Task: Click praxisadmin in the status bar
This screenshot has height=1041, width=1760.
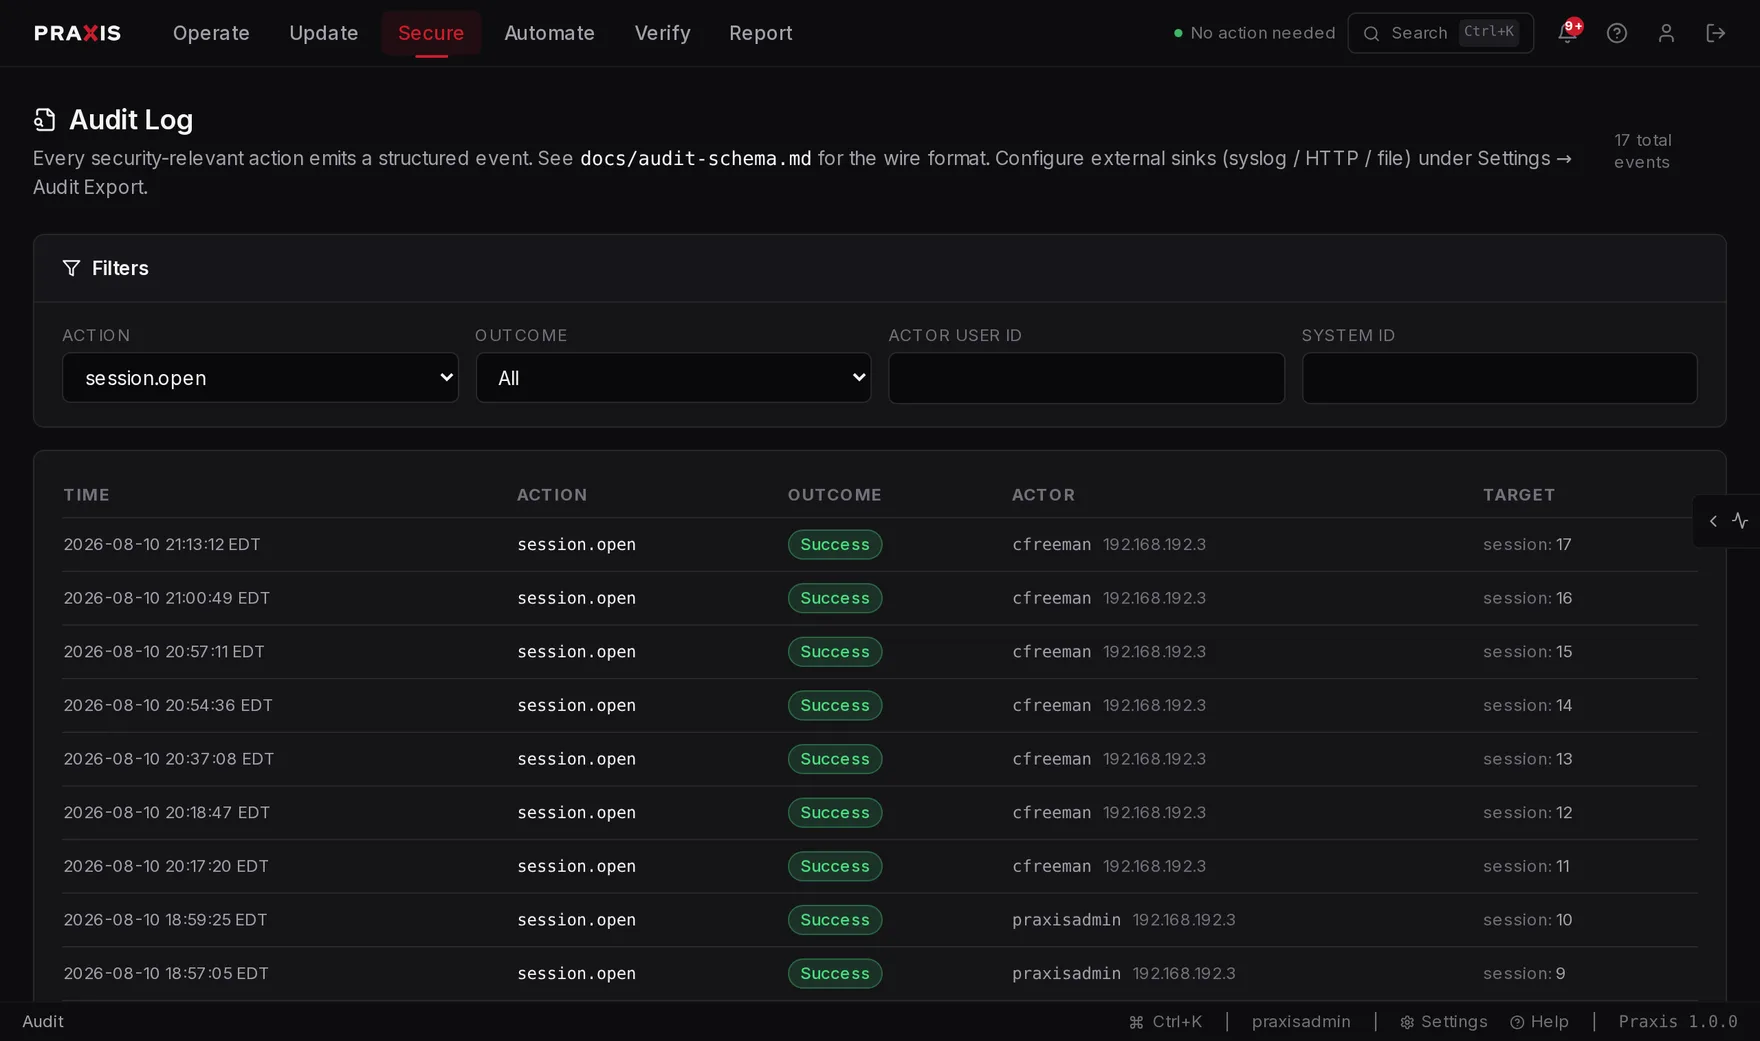Action: point(1301,1022)
